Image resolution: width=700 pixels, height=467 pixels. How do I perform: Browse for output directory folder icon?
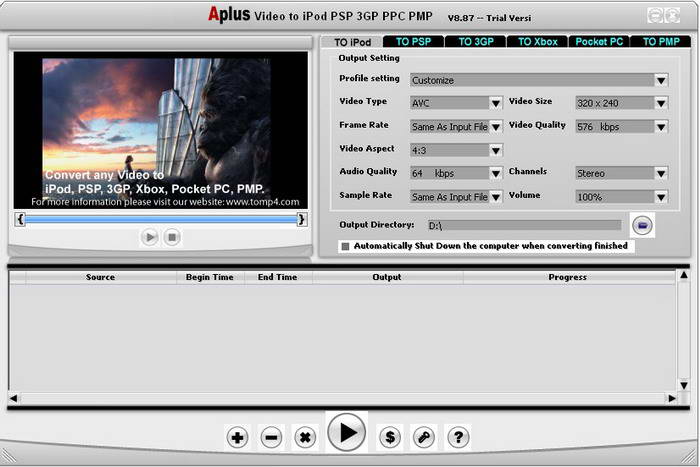642,225
